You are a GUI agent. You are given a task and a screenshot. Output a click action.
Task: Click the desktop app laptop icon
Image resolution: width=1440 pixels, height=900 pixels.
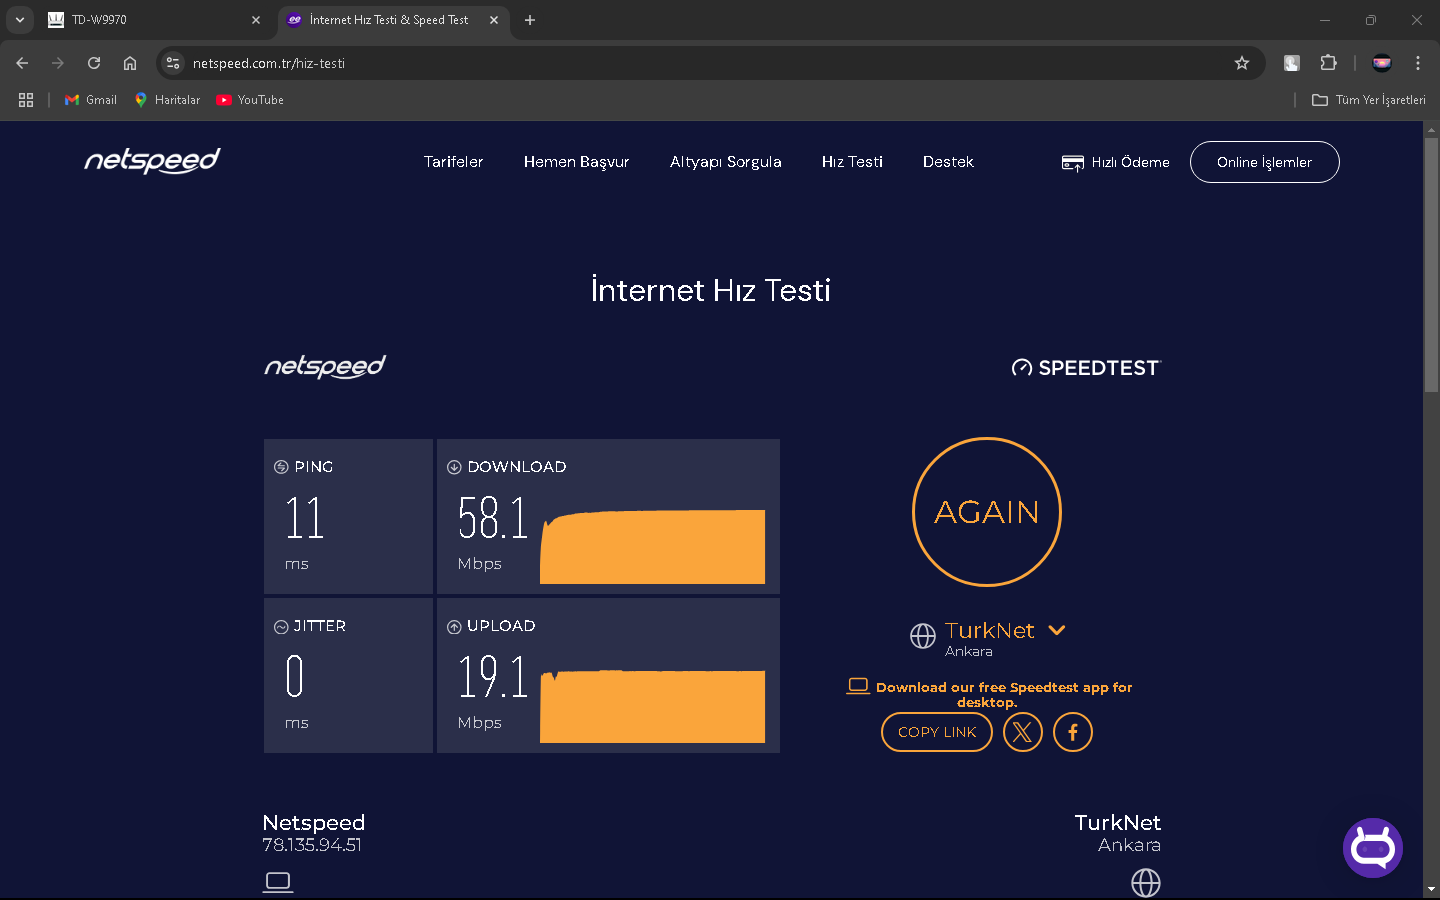coord(858,686)
